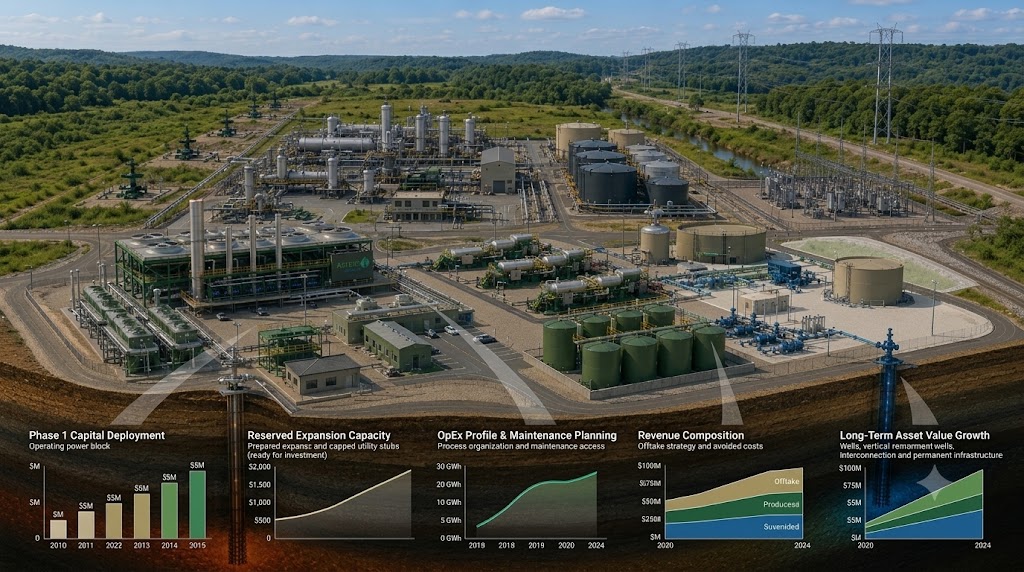Click "2020" under Asset Value Growth chart
This screenshot has height=572, width=1024.
point(865,545)
